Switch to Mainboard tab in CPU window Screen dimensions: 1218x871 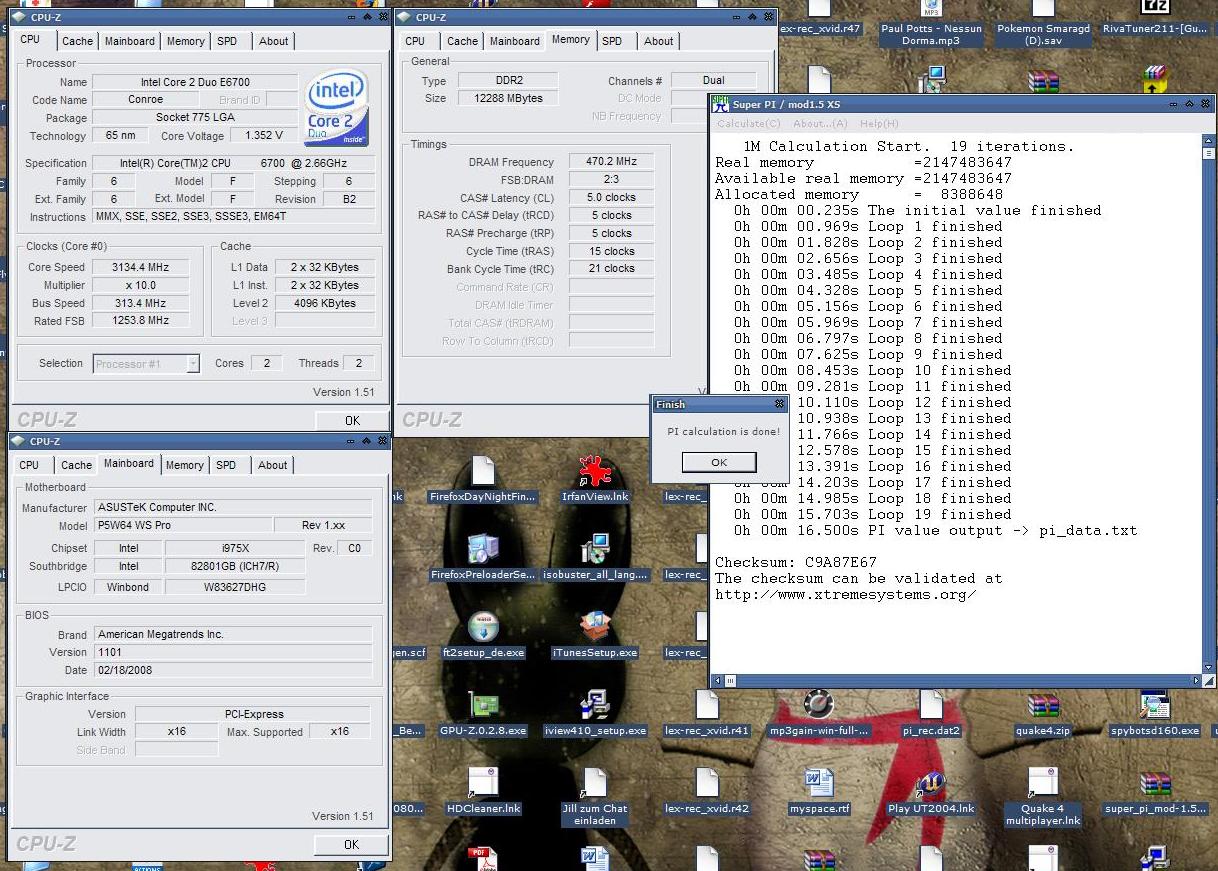(x=130, y=41)
